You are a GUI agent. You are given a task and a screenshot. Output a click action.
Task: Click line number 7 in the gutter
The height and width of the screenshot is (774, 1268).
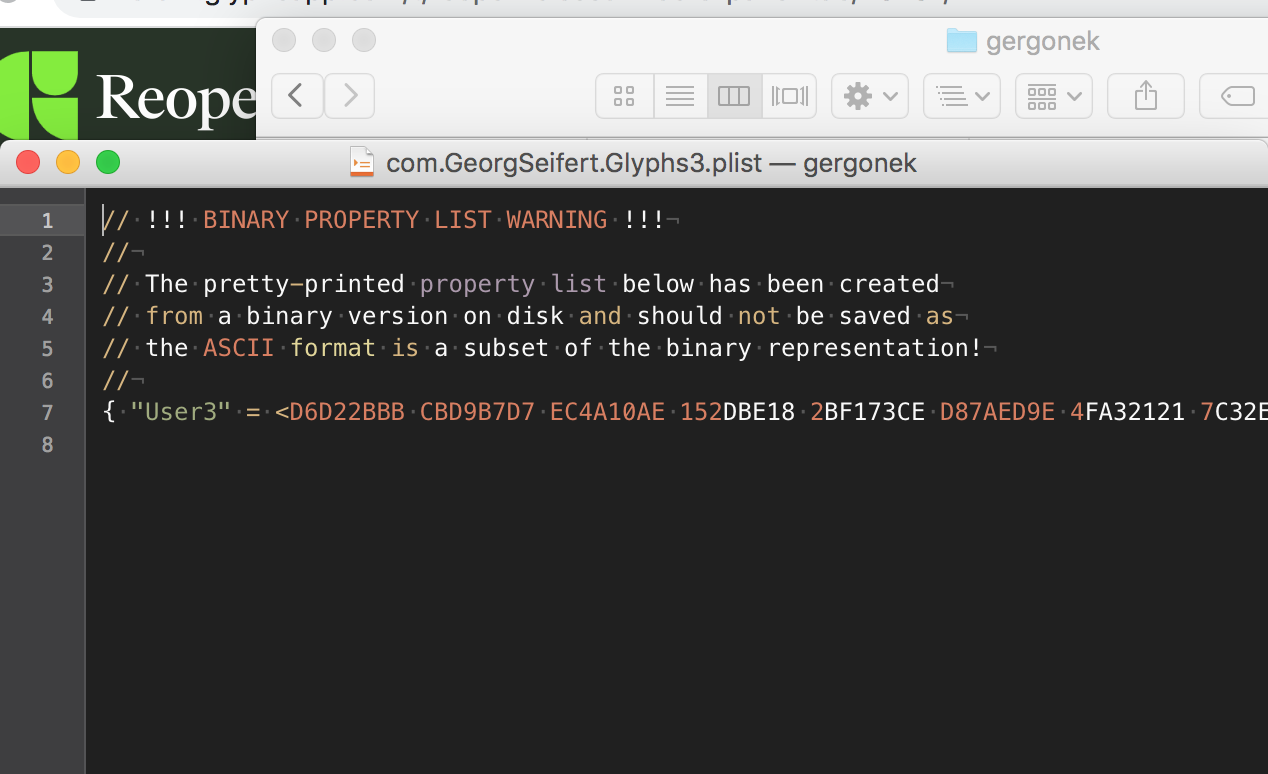pyautogui.click(x=47, y=412)
